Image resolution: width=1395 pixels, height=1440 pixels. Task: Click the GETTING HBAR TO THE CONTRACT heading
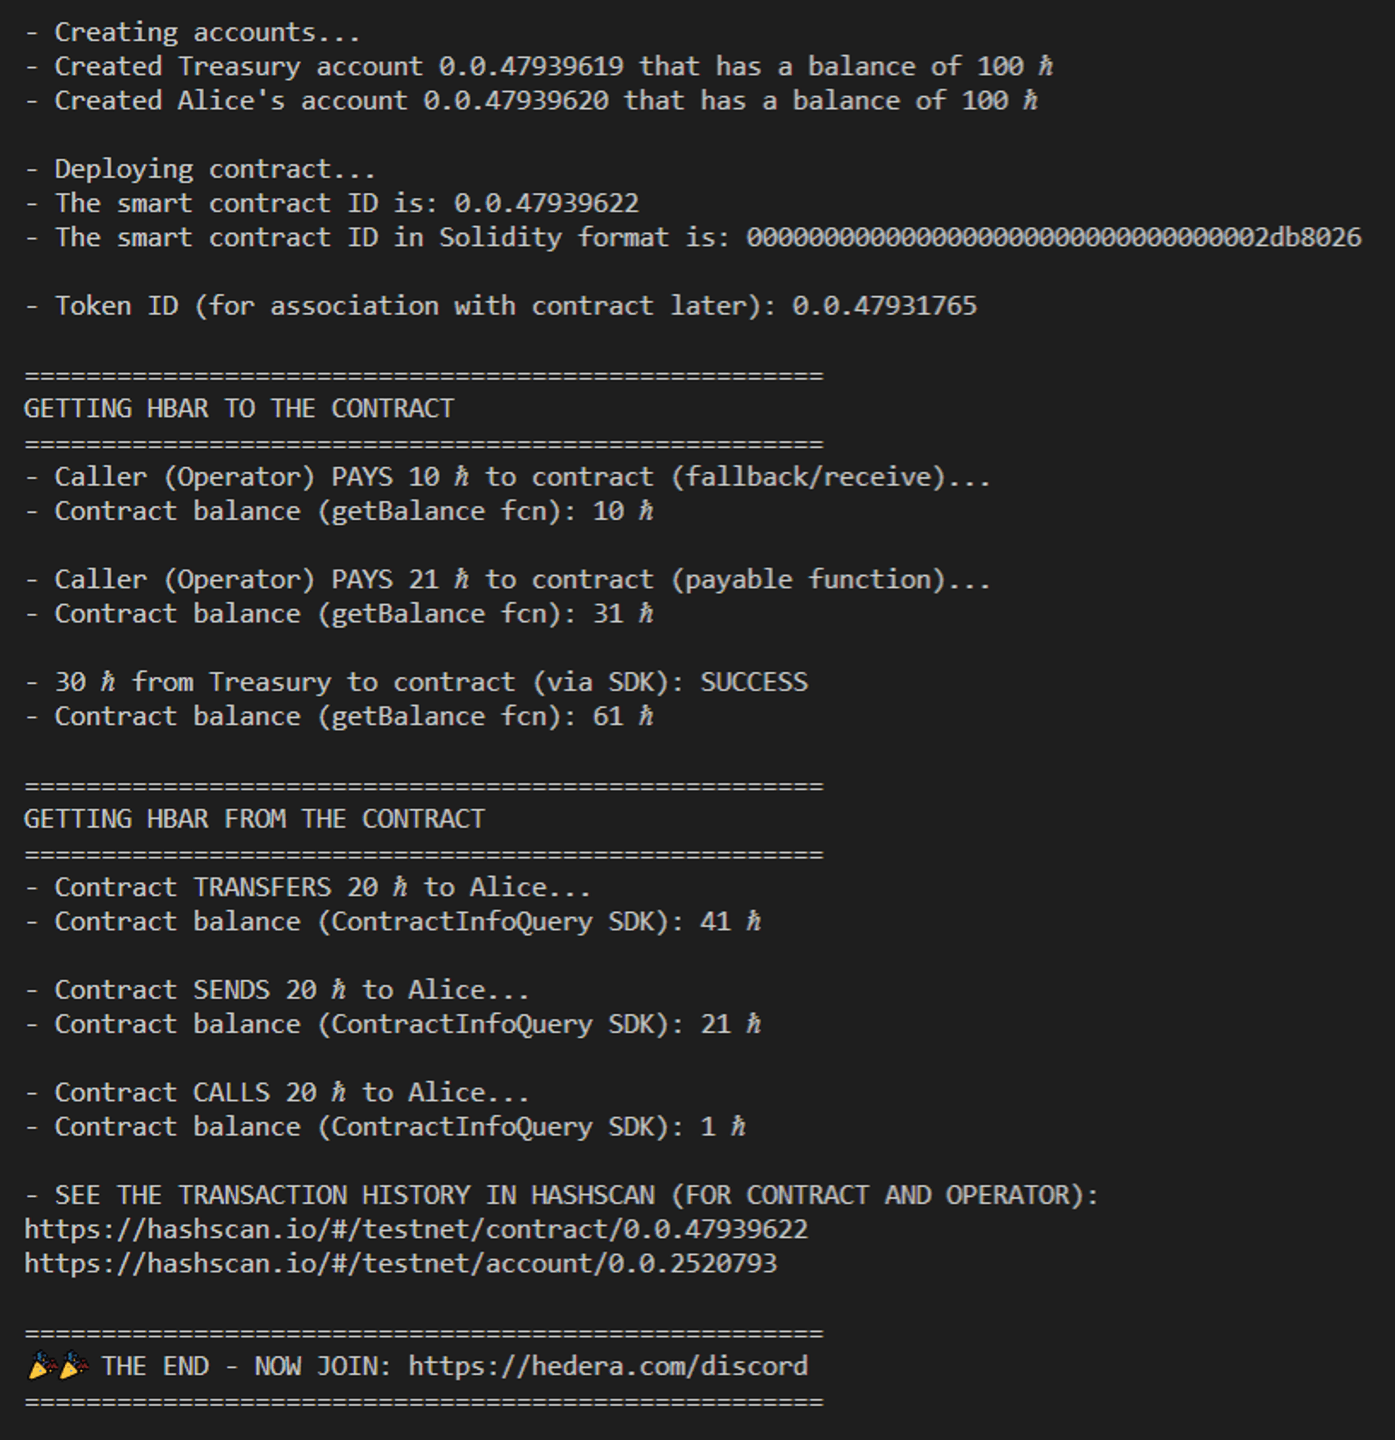point(239,409)
